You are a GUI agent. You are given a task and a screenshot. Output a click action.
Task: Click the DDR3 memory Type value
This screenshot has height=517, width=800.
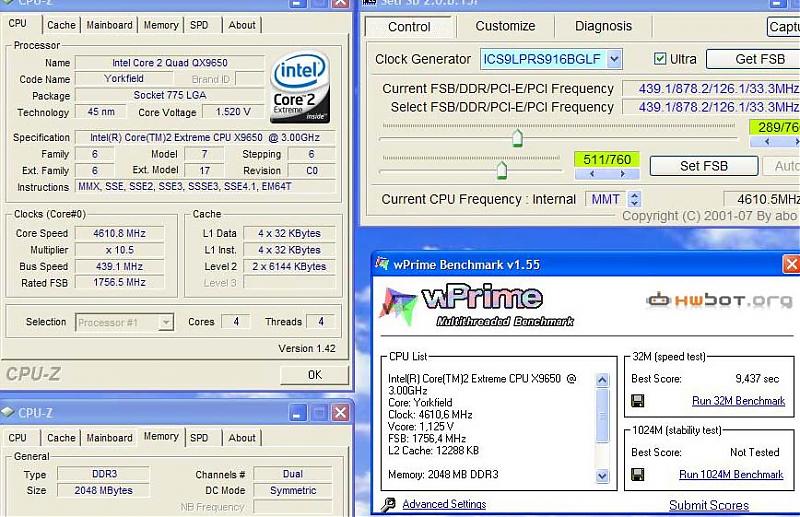point(104,474)
